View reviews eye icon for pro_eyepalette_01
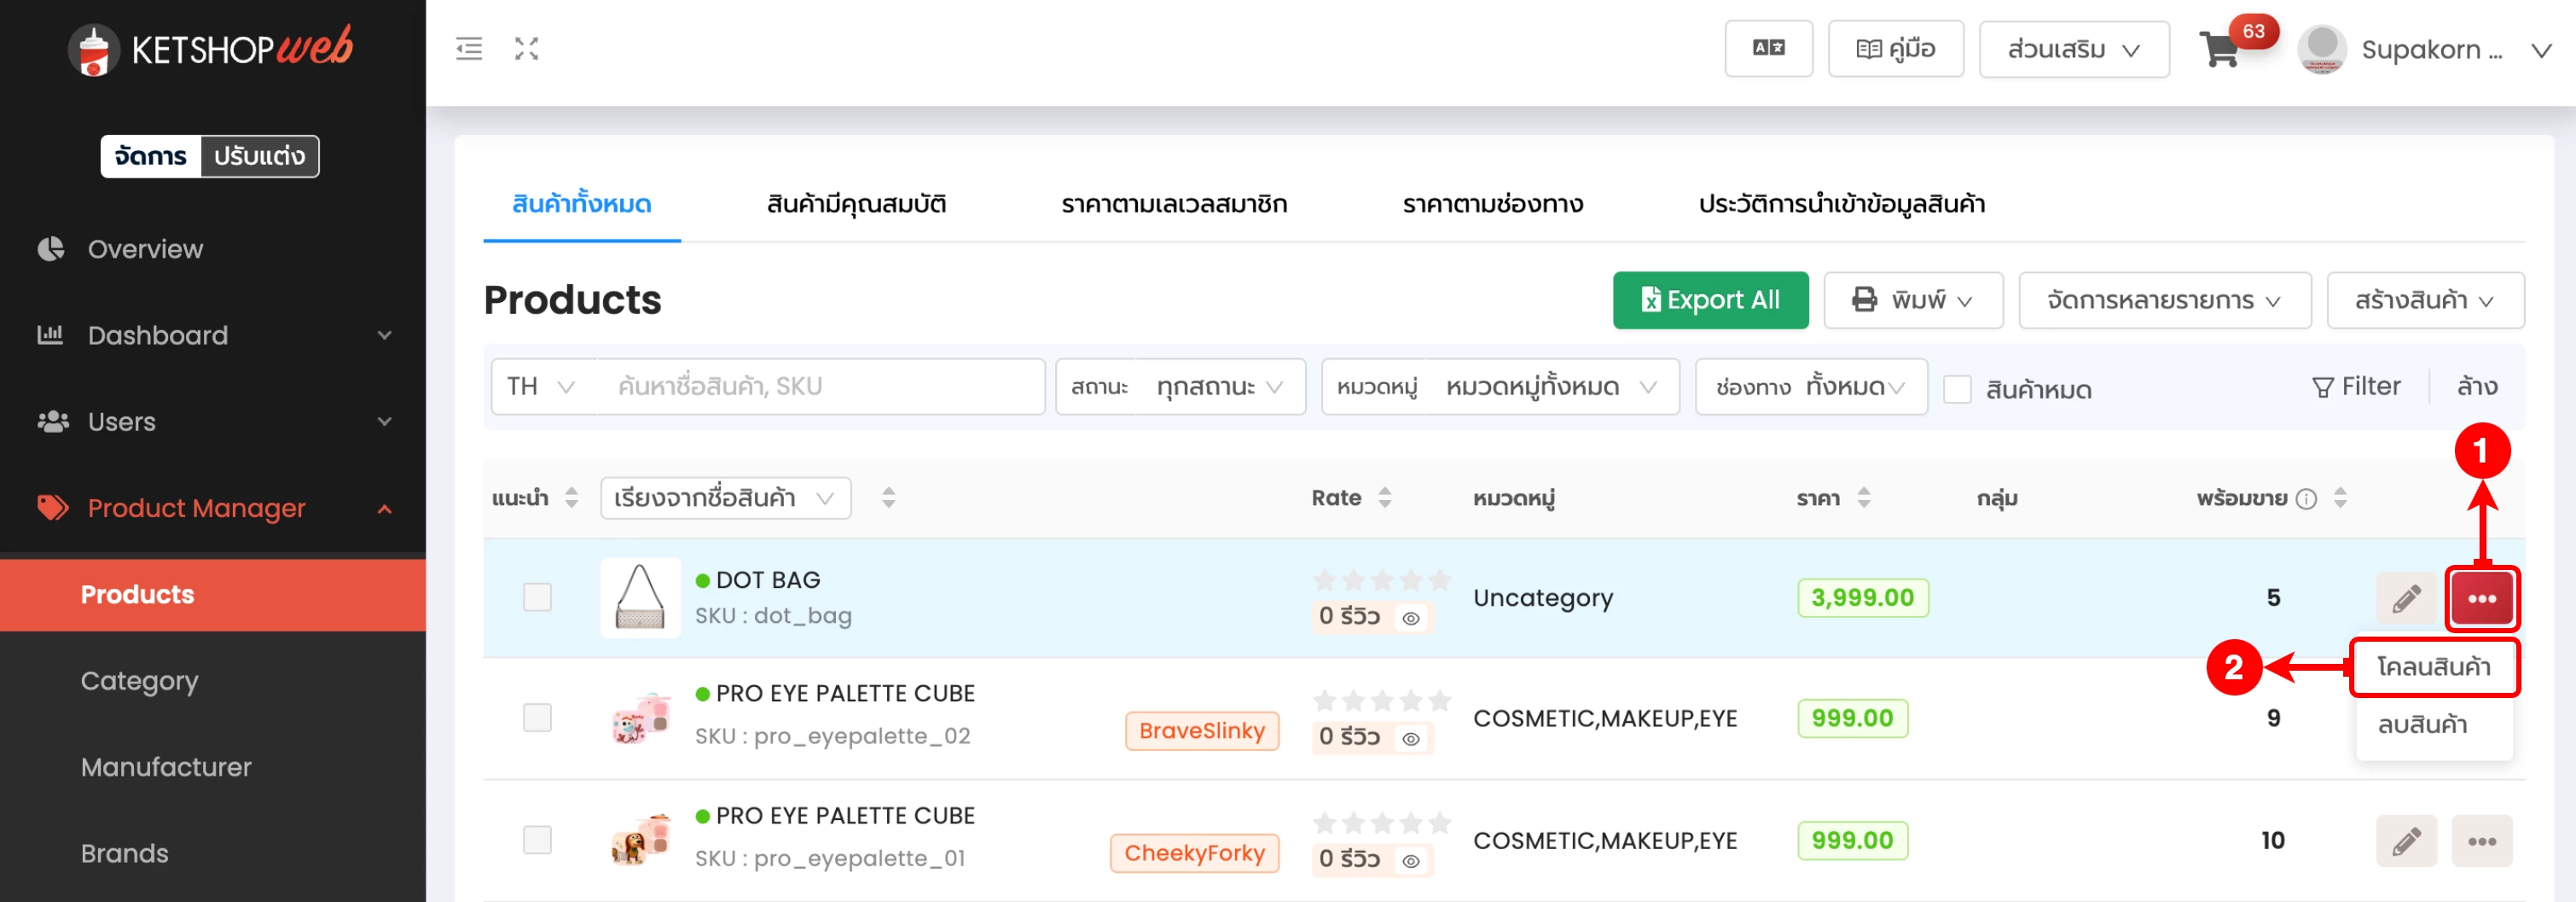 click(1411, 861)
